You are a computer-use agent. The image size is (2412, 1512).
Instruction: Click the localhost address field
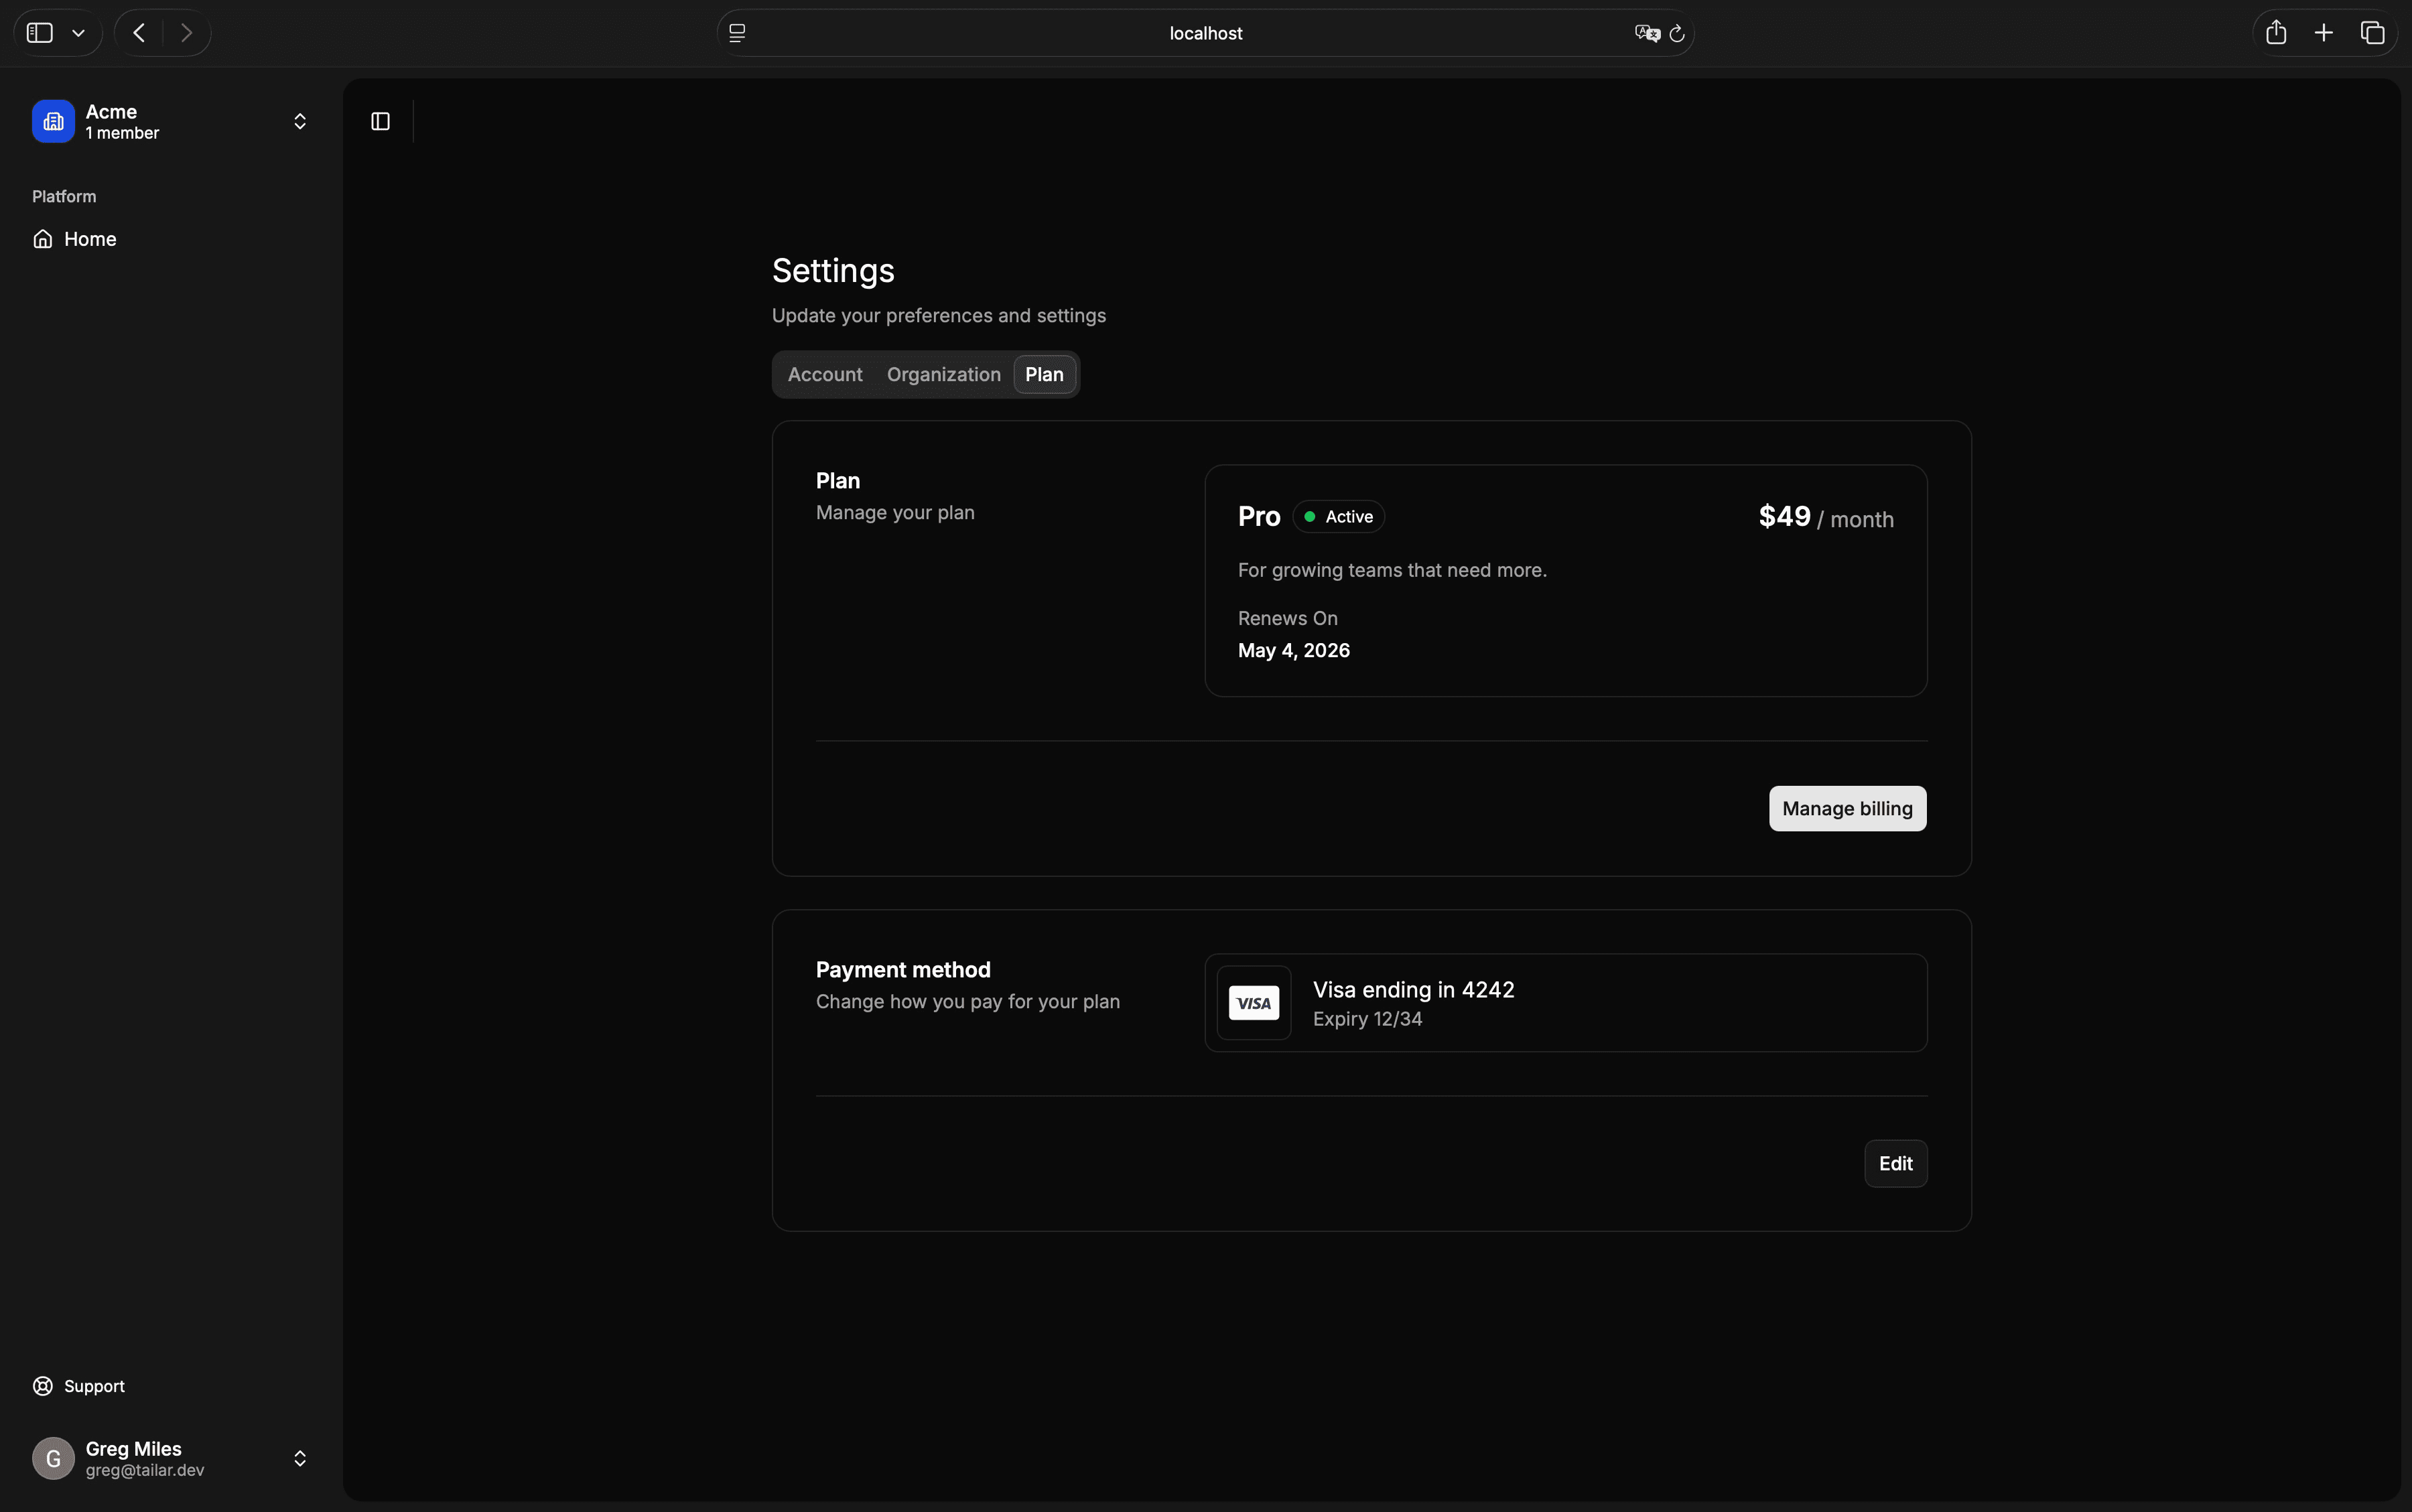1205,33
